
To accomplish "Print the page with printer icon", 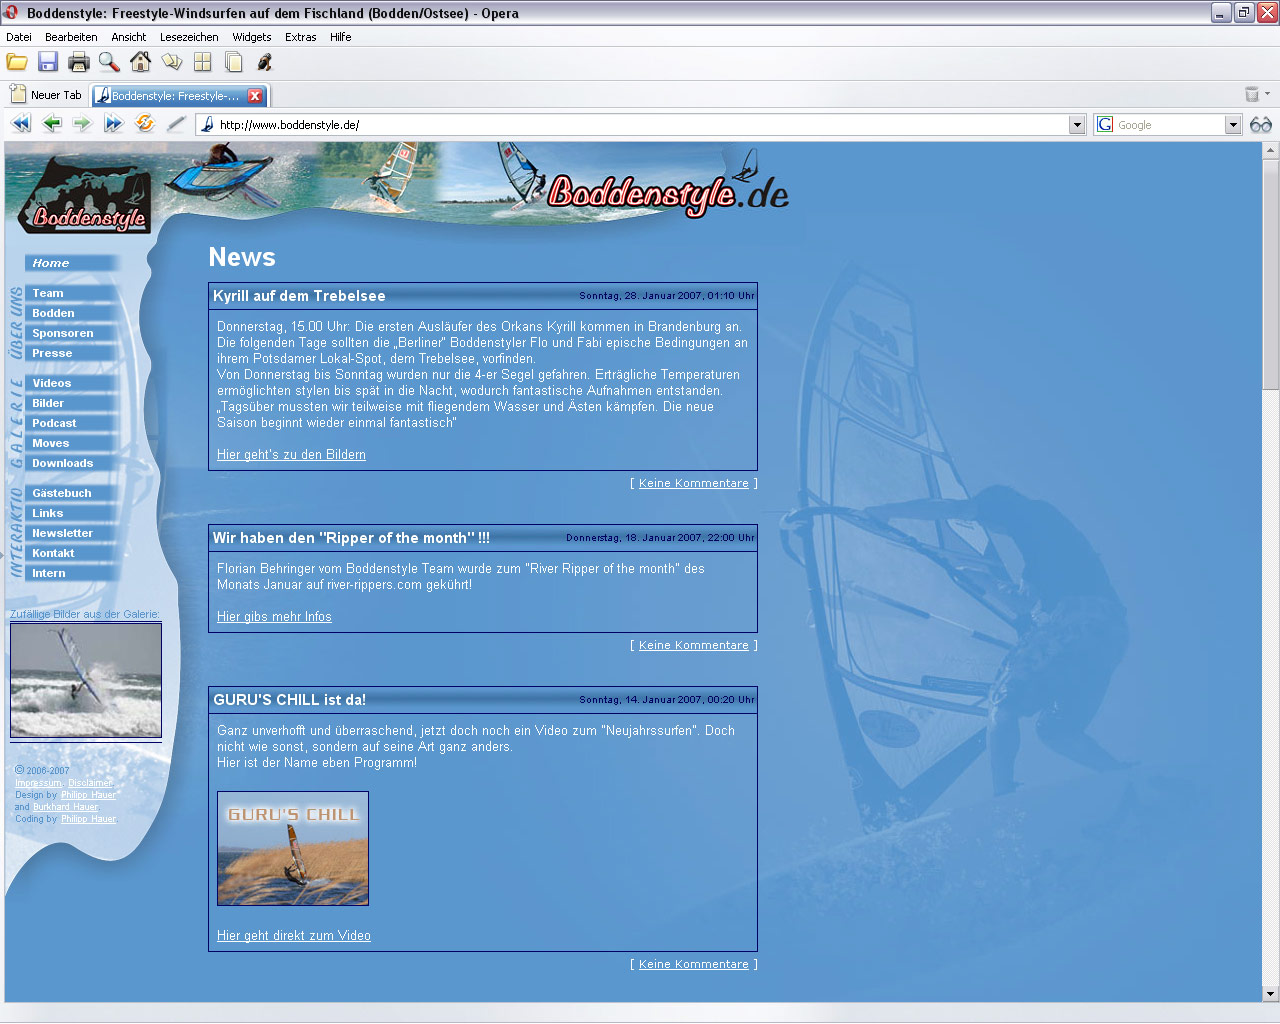I will coord(79,62).
